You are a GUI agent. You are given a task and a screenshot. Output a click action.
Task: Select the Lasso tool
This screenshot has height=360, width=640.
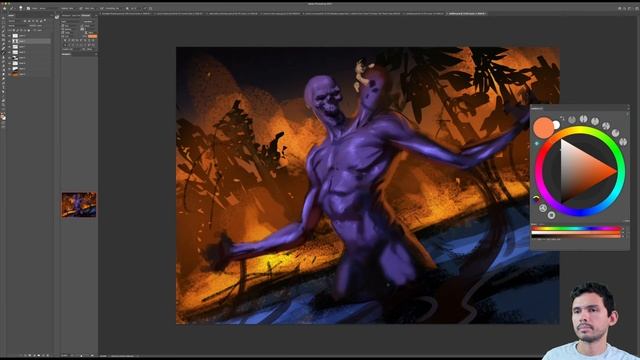coord(3,27)
